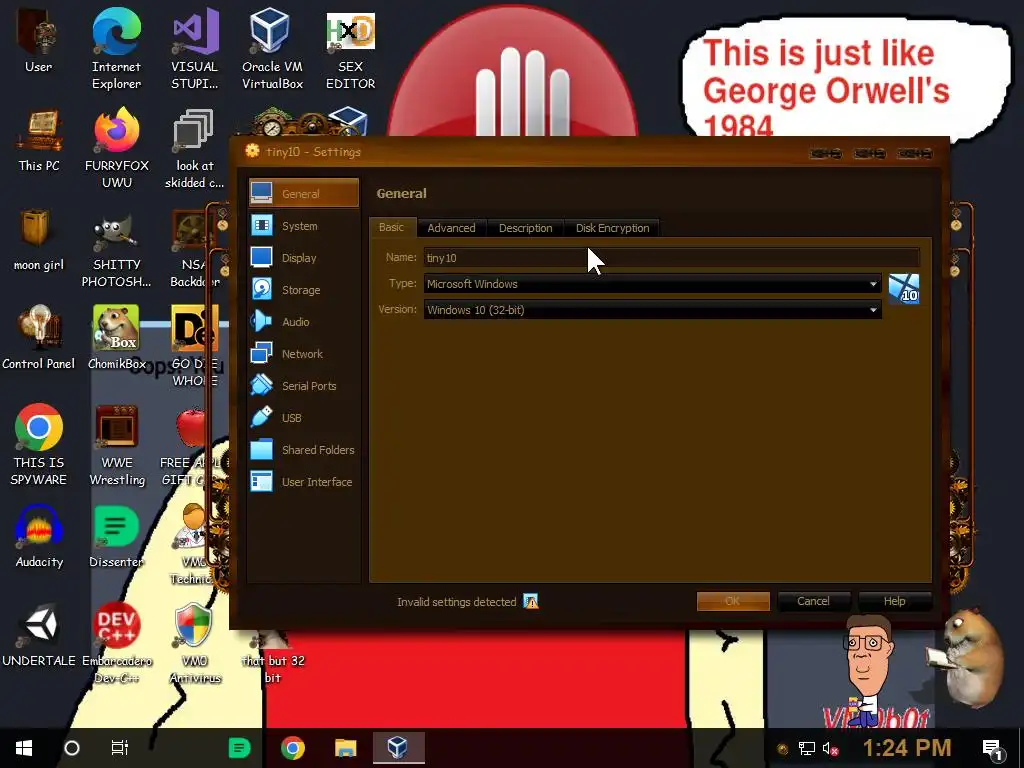Click the 1:24 PM taskbar clock
The width and height of the screenshot is (1024, 768).
906,748
